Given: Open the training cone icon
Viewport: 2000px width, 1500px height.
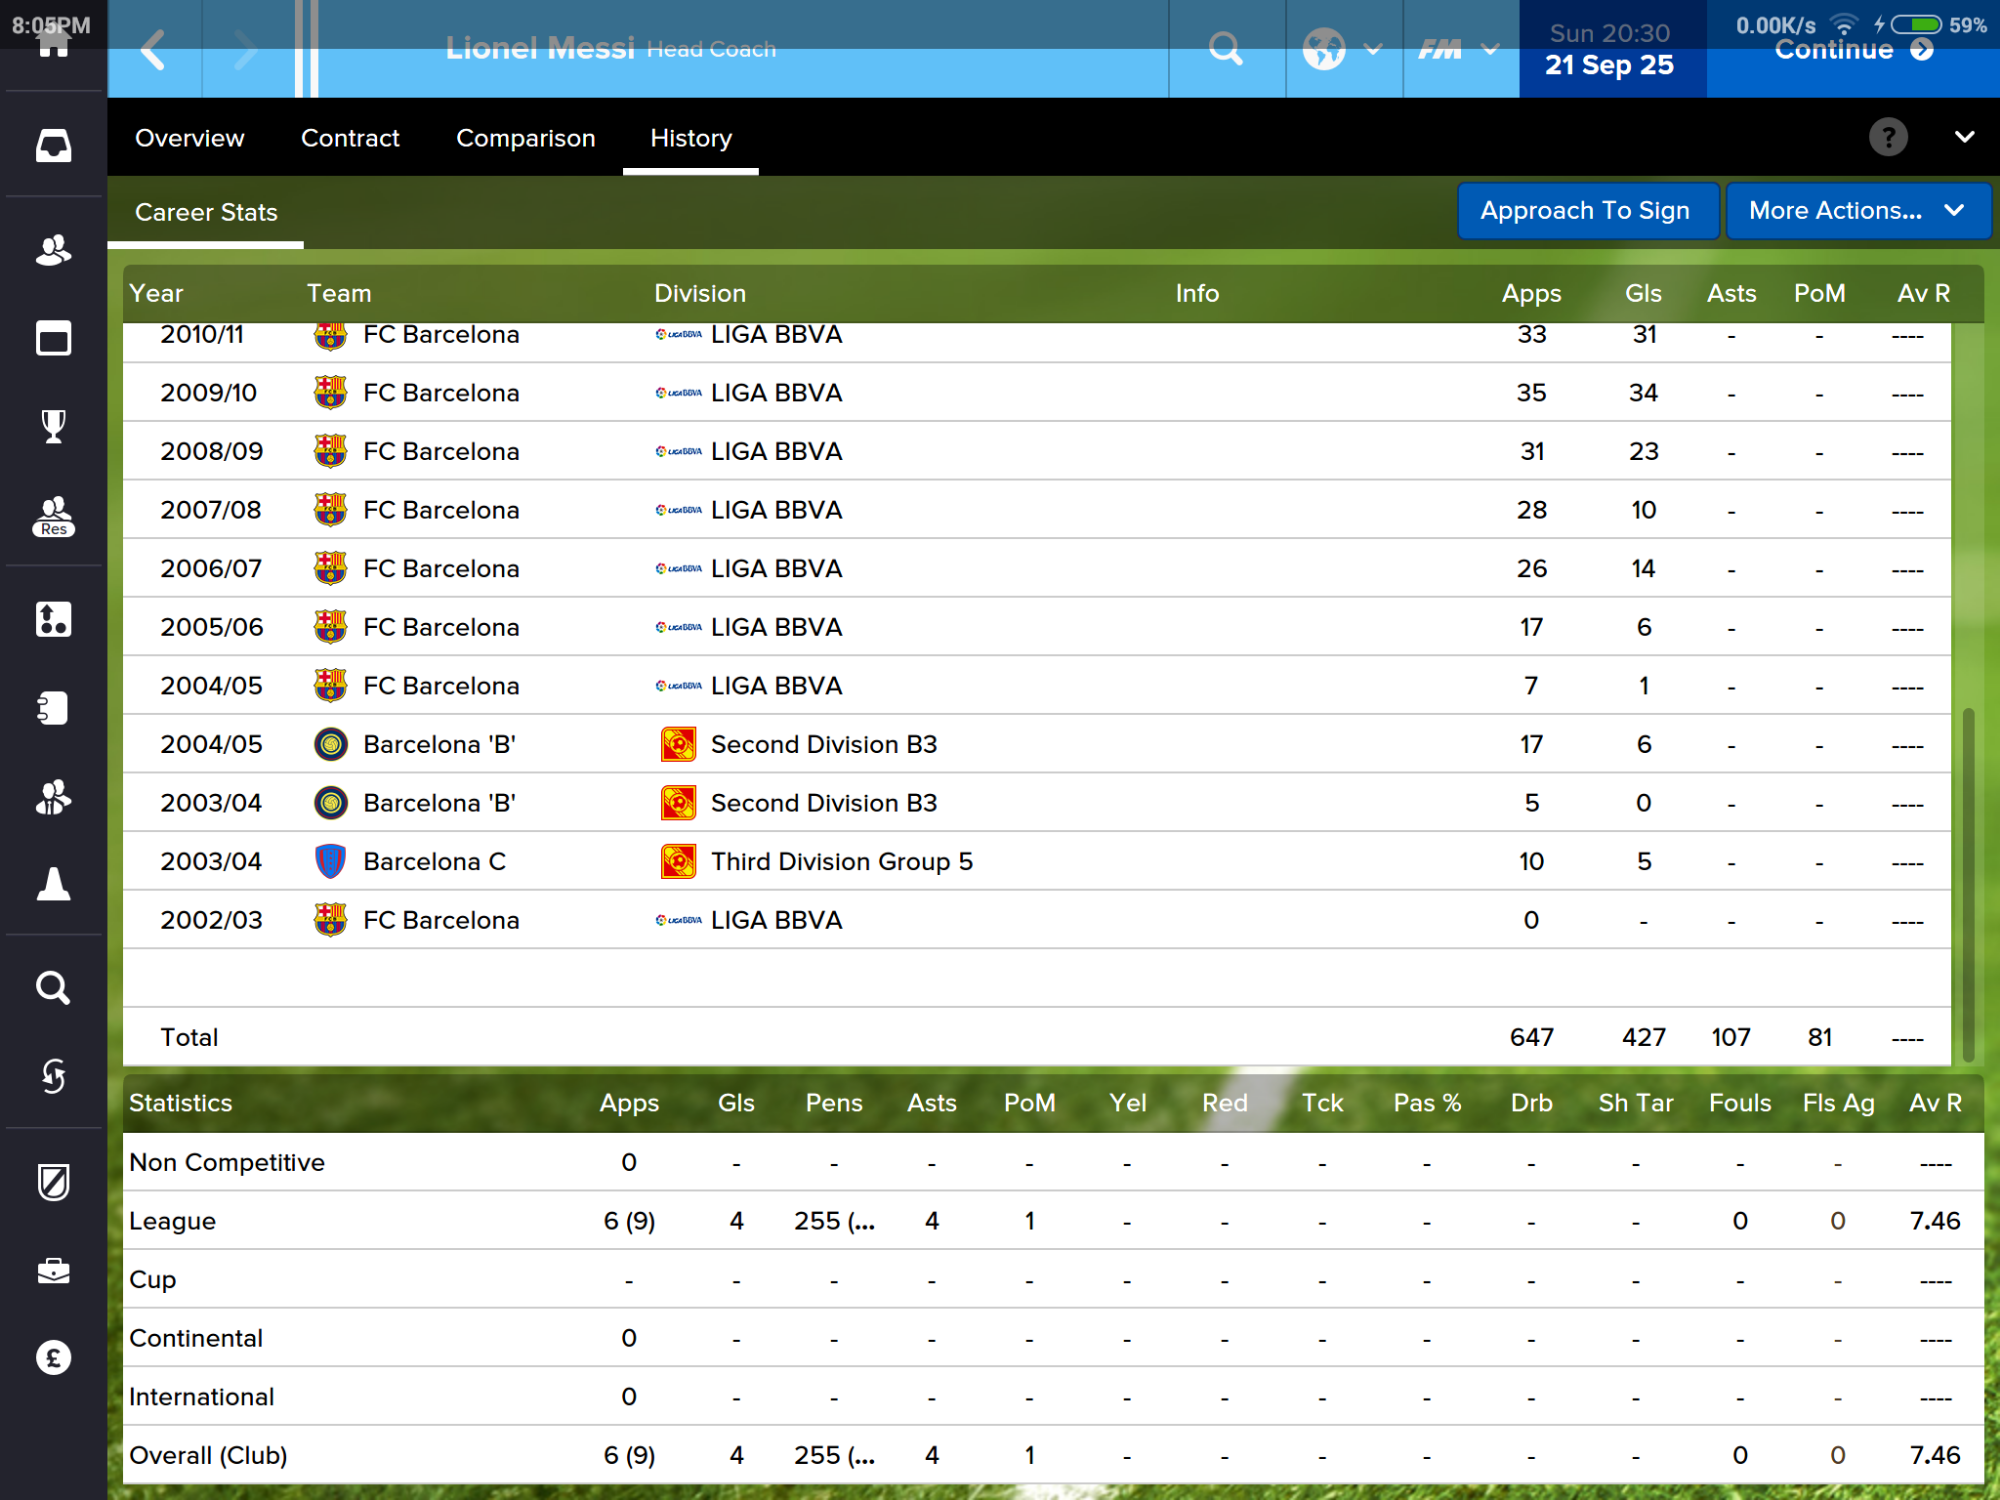Looking at the screenshot, I should pyautogui.click(x=53, y=884).
